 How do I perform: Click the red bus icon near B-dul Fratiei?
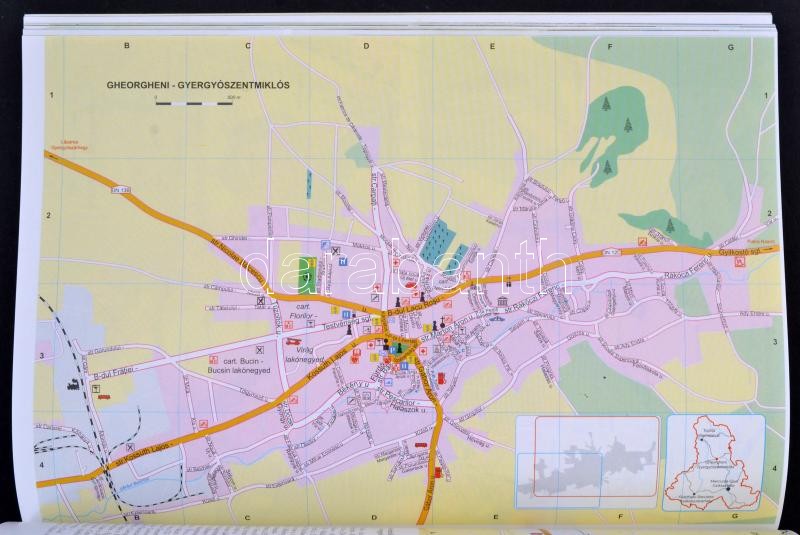click(x=102, y=397)
